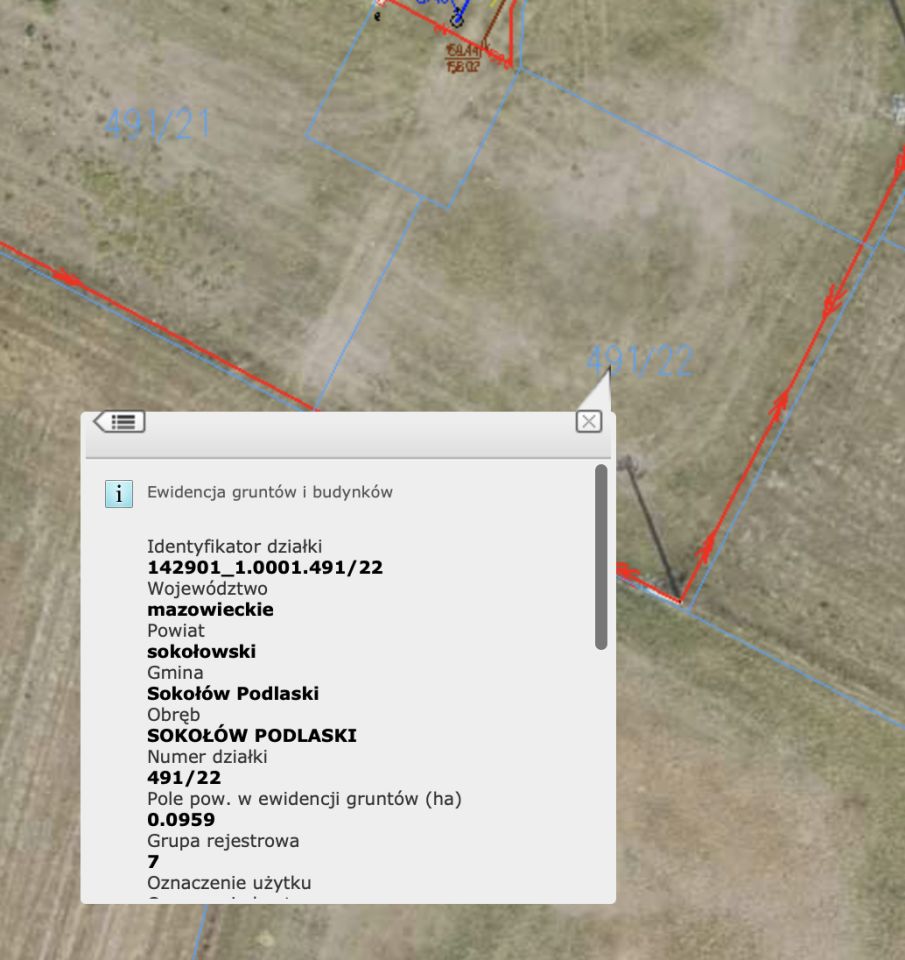Click the map label 491/21

pyautogui.click(x=157, y=124)
